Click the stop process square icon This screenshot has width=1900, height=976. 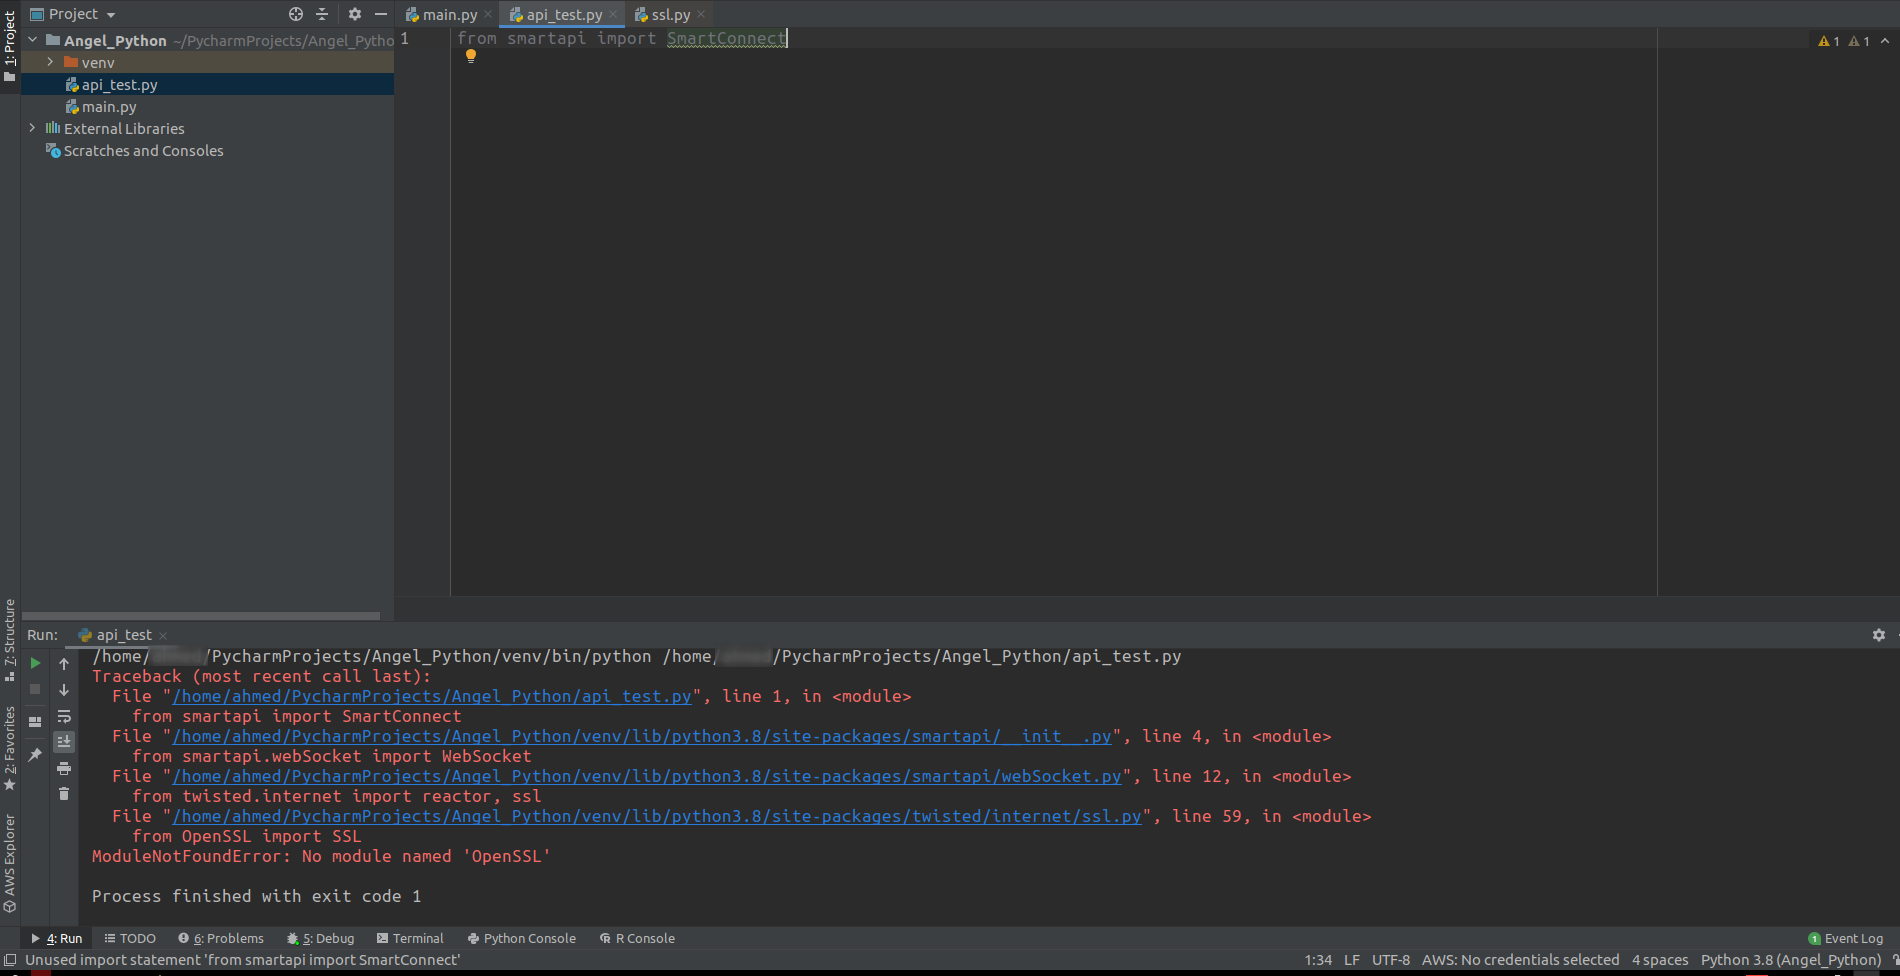coord(35,689)
